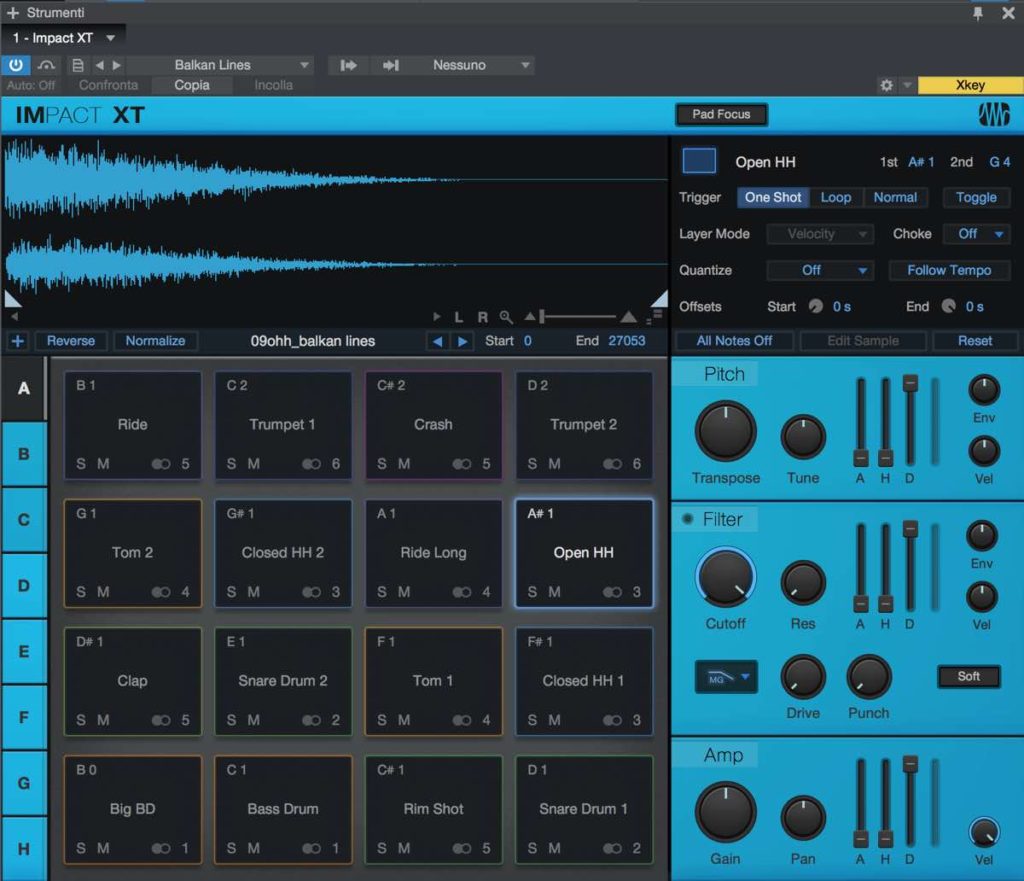
Task: Click the waveform zoom magnifier icon
Action: click(x=506, y=317)
